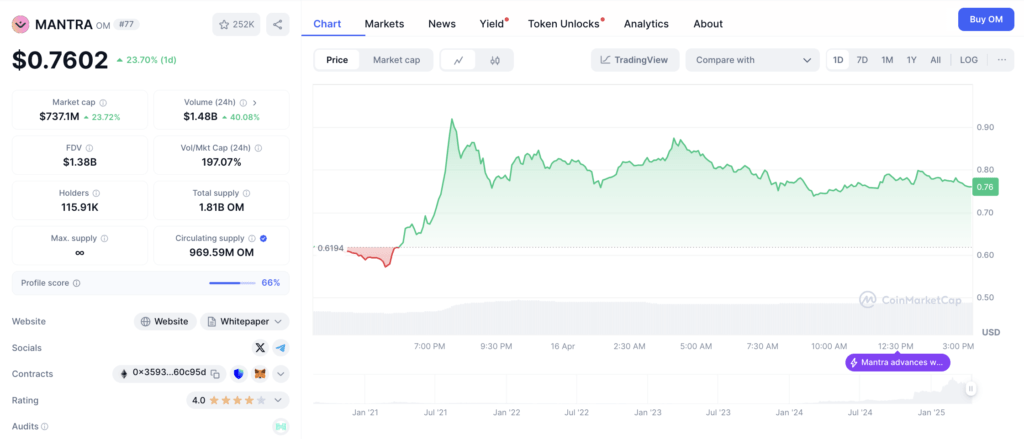Click the timeline range slider handle
1024x439 pixels.
(970, 389)
